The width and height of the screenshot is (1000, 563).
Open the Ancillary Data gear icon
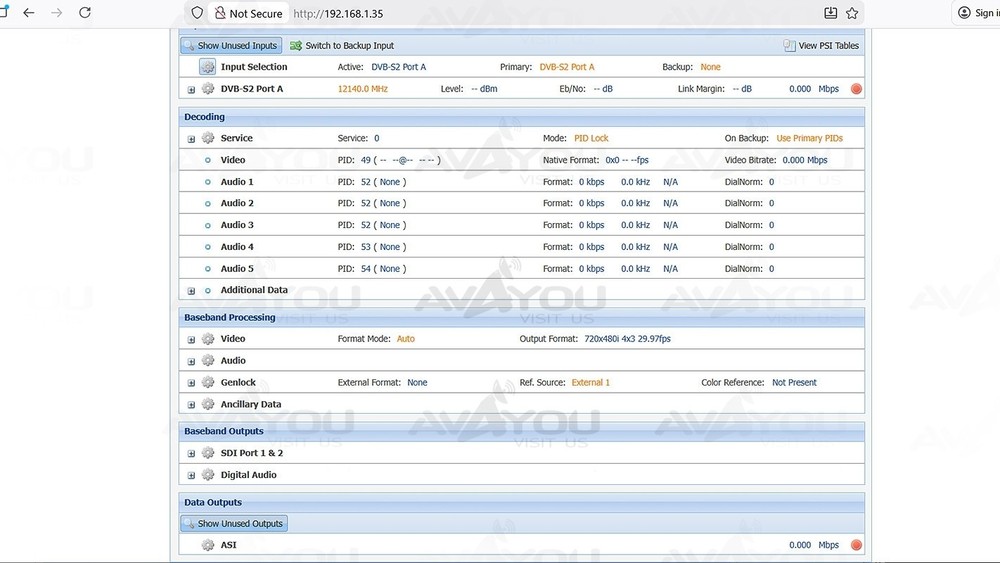208,405
